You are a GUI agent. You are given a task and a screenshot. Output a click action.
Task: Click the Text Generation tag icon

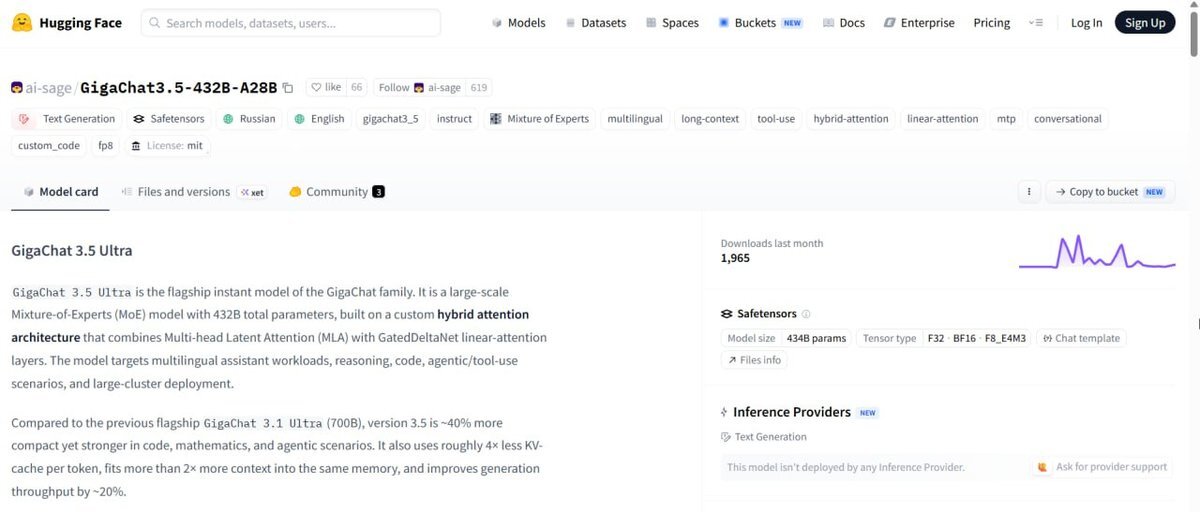(26, 119)
